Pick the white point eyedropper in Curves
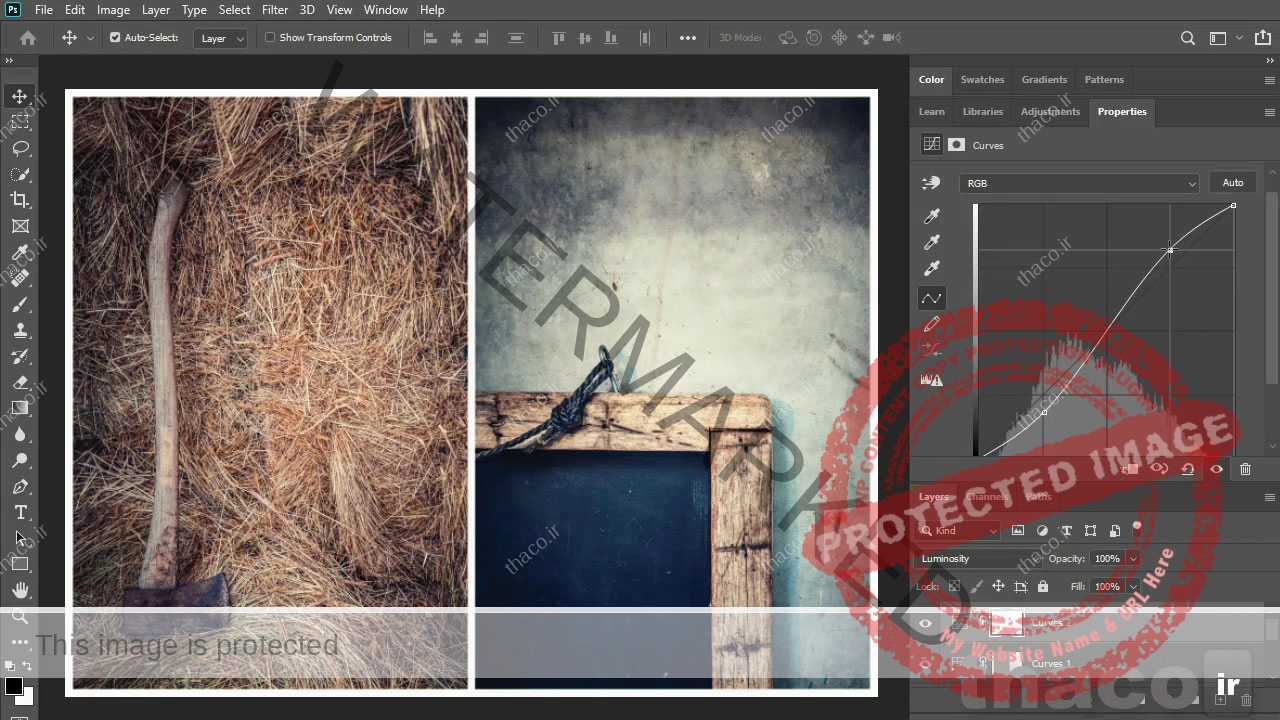This screenshot has height=720, width=1280. pos(932,268)
